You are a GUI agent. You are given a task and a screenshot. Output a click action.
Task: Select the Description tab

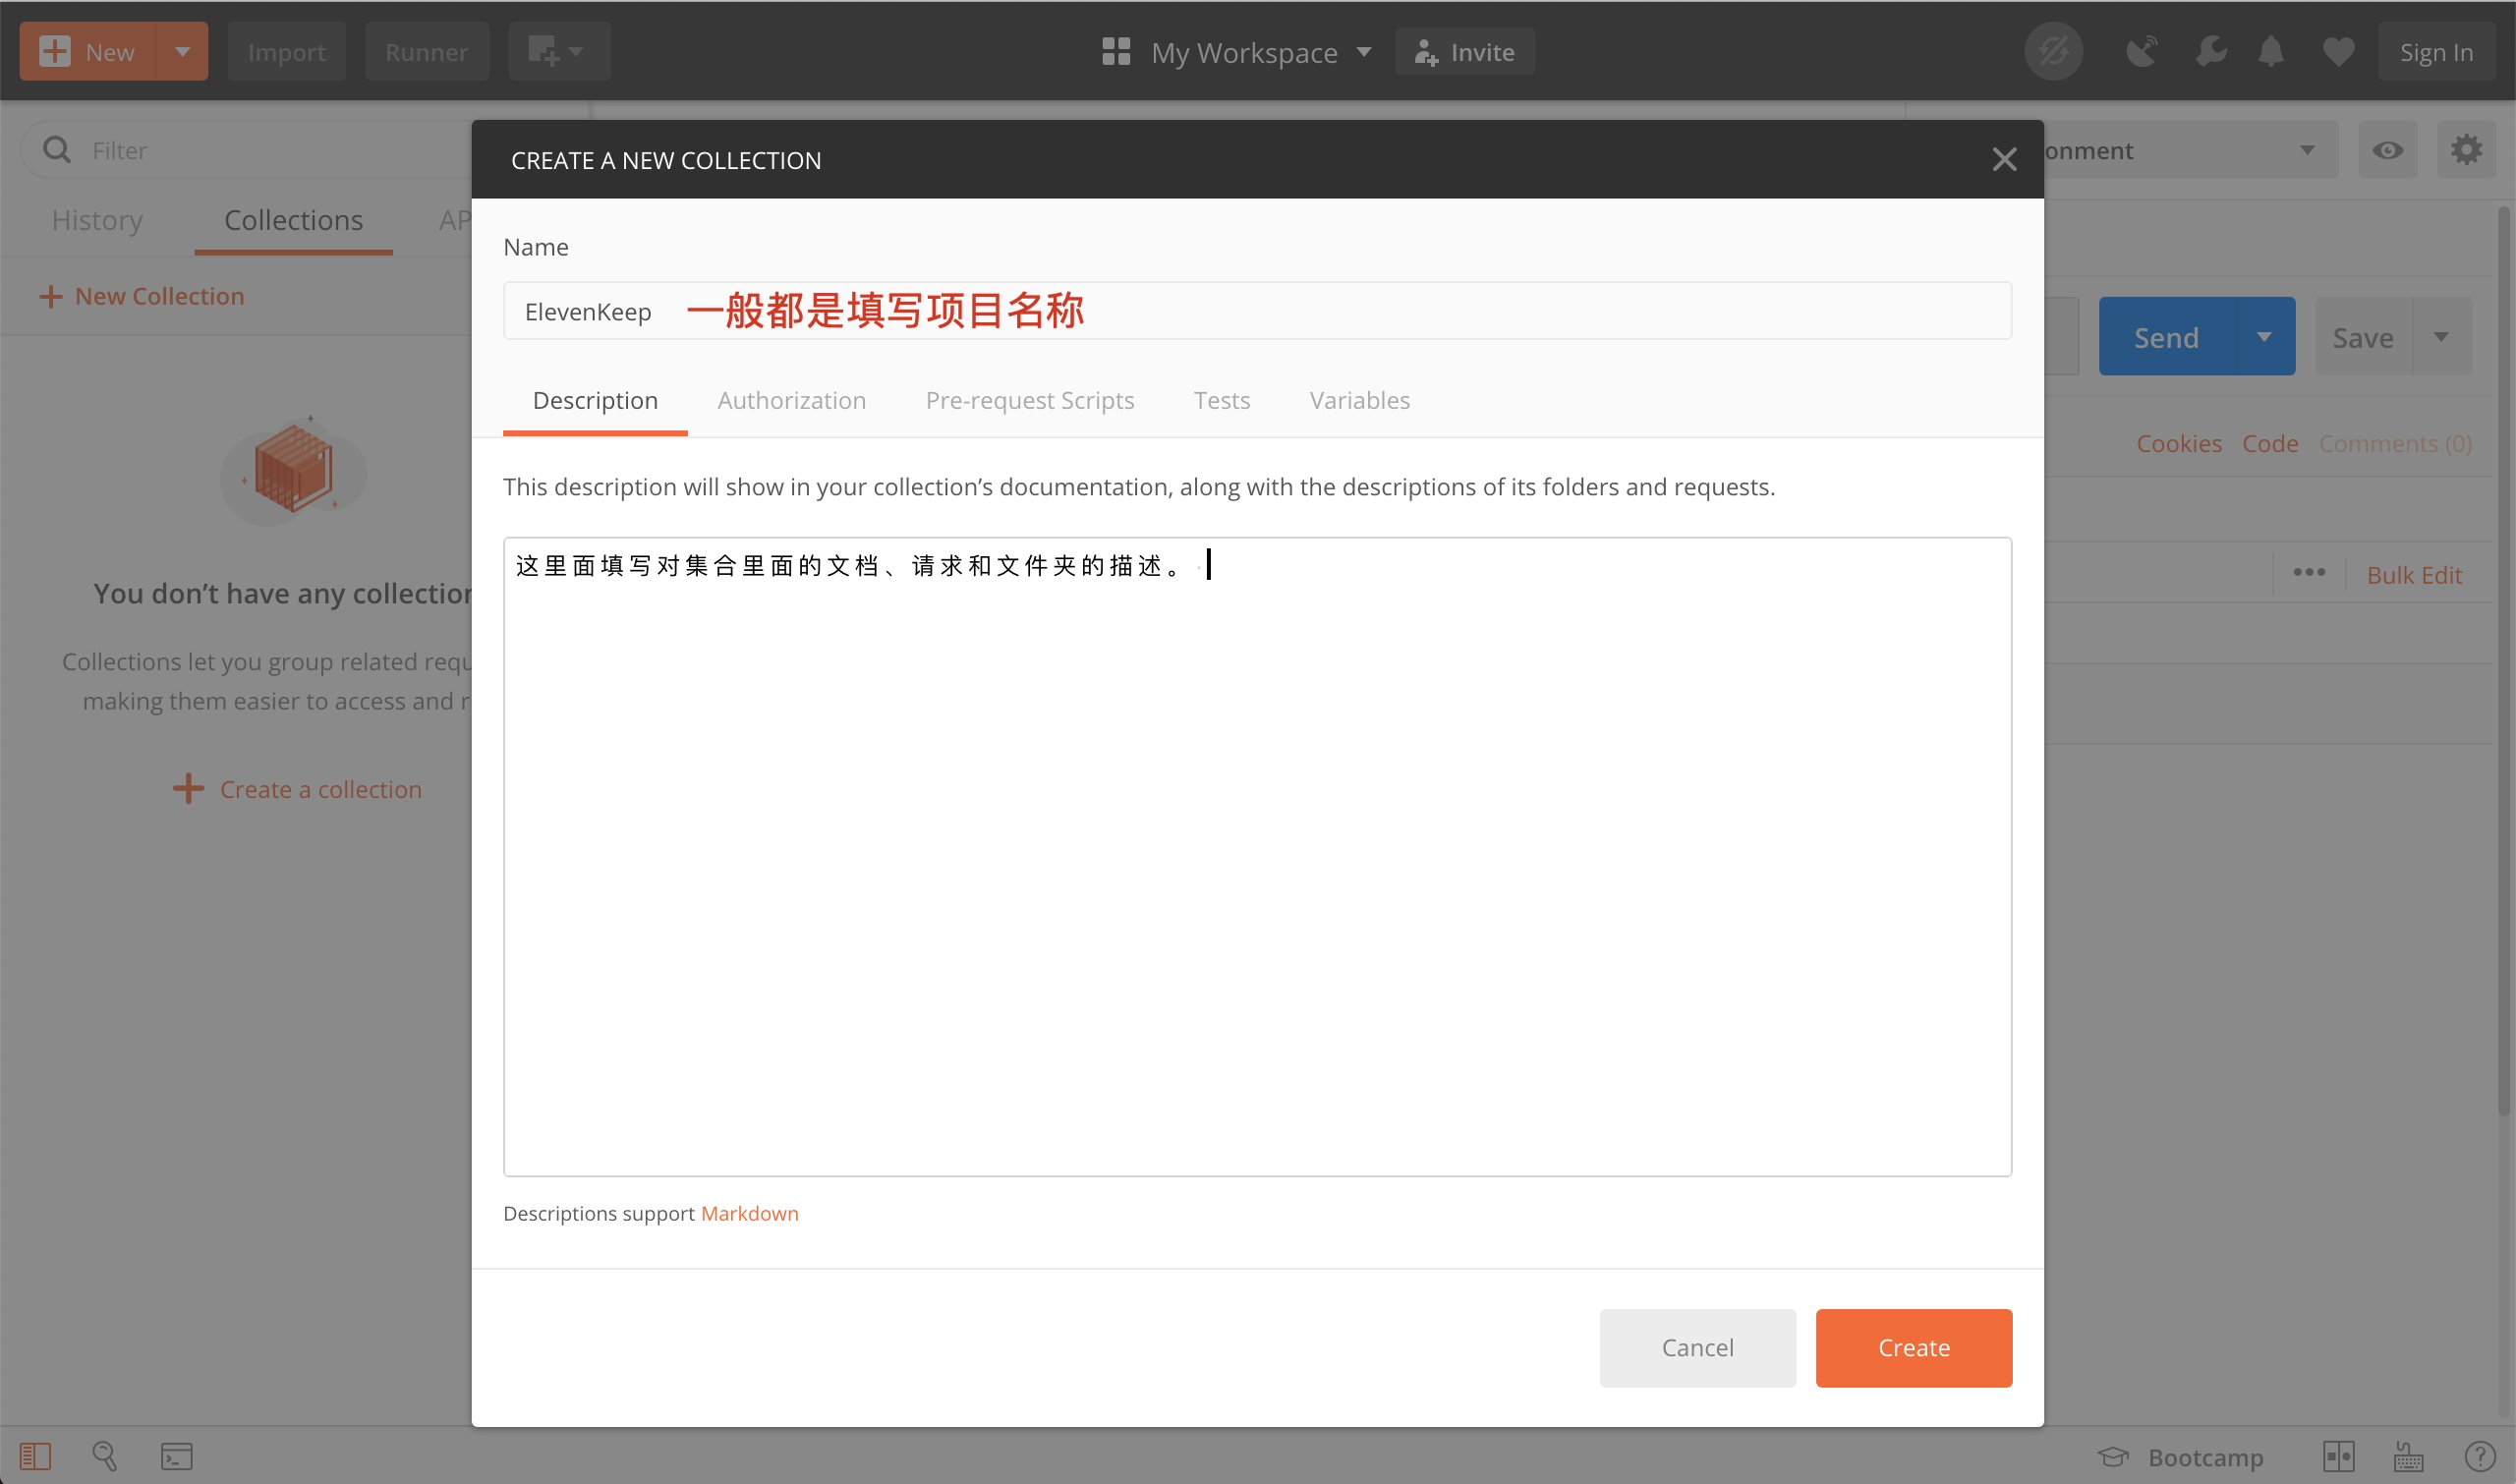point(595,400)
